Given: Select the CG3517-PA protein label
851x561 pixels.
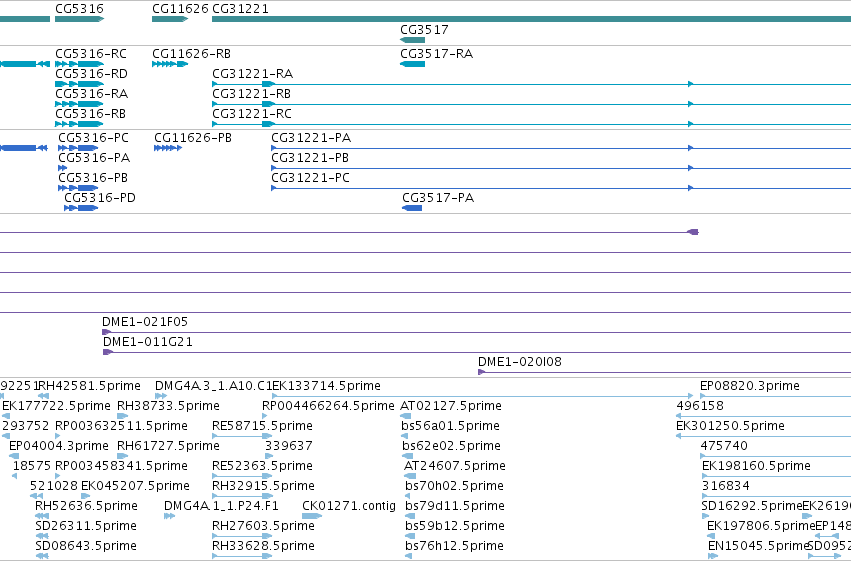Looking at the screenshot, I should (x=438, y=198).
